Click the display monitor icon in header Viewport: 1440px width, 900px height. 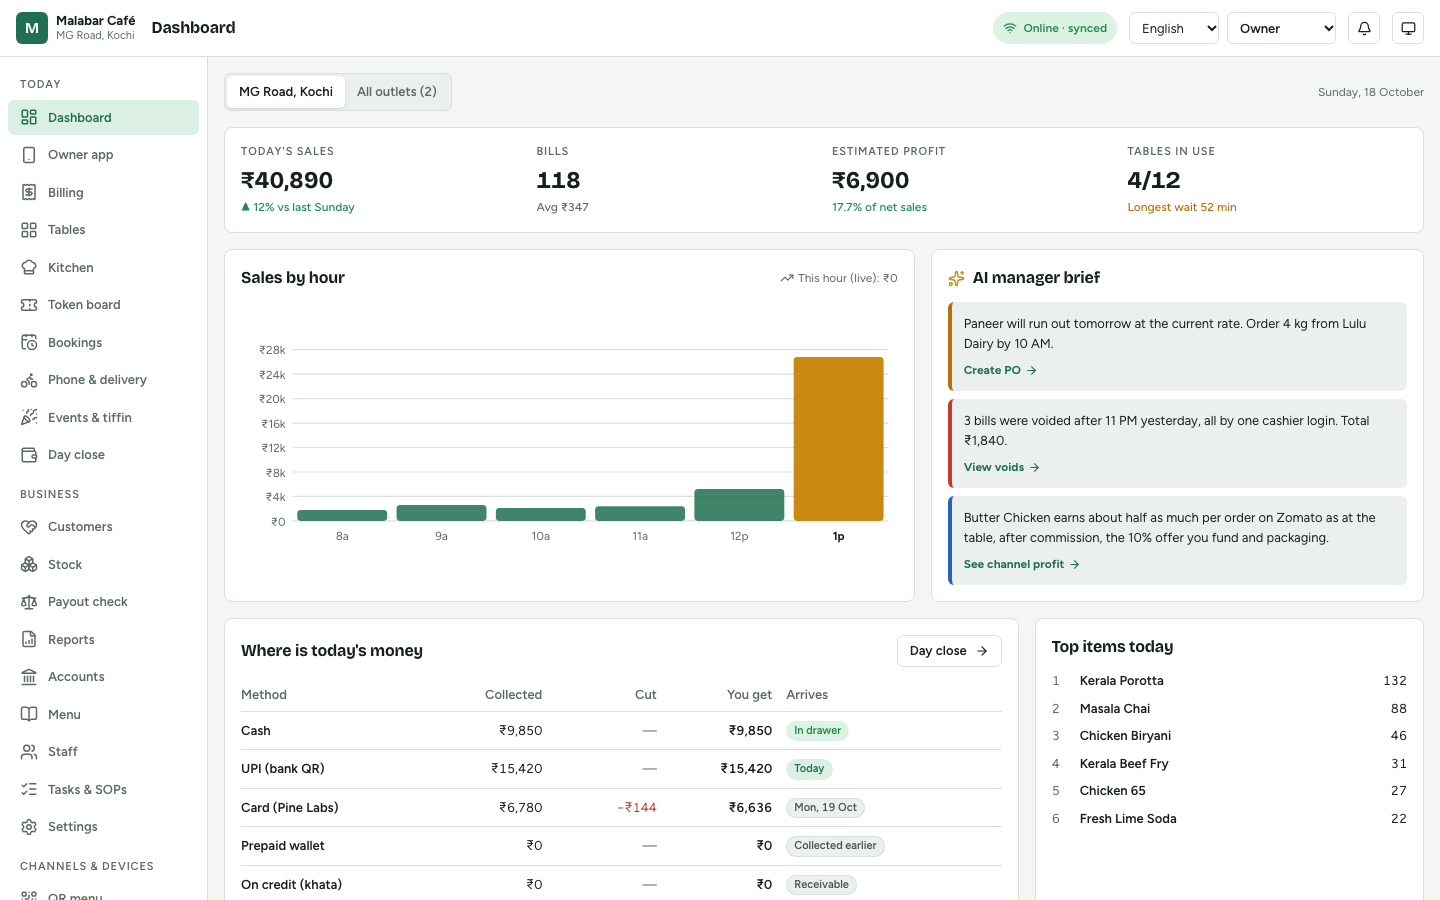point(1408,28)
